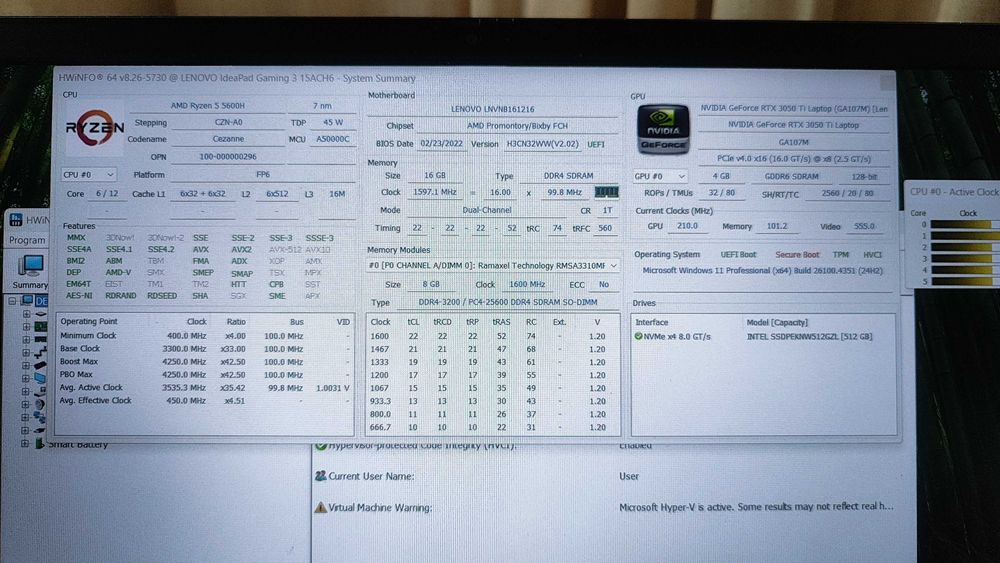Select the Smart Battery icon in tree
Image resolution: width=1000 pixels, height=563 pixels.
click(x=40, y=443)
